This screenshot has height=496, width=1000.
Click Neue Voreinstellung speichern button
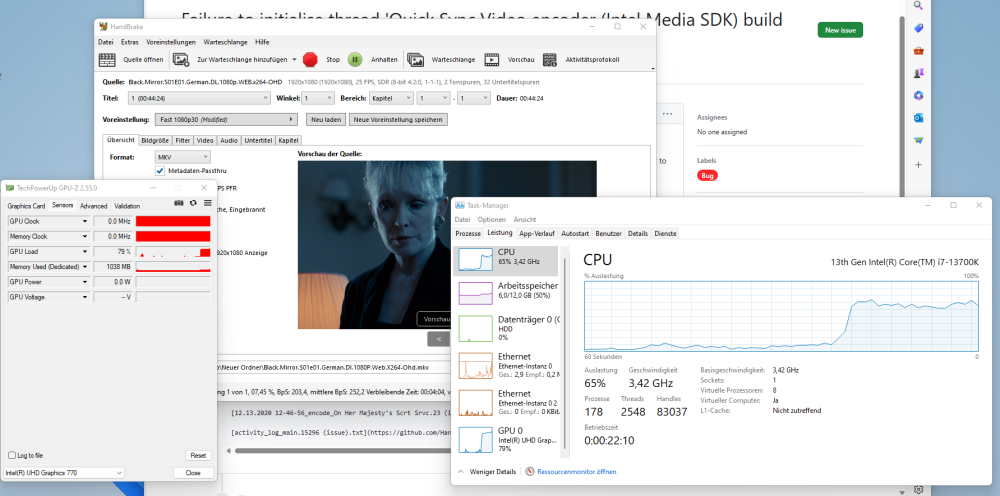click(399, 119)
